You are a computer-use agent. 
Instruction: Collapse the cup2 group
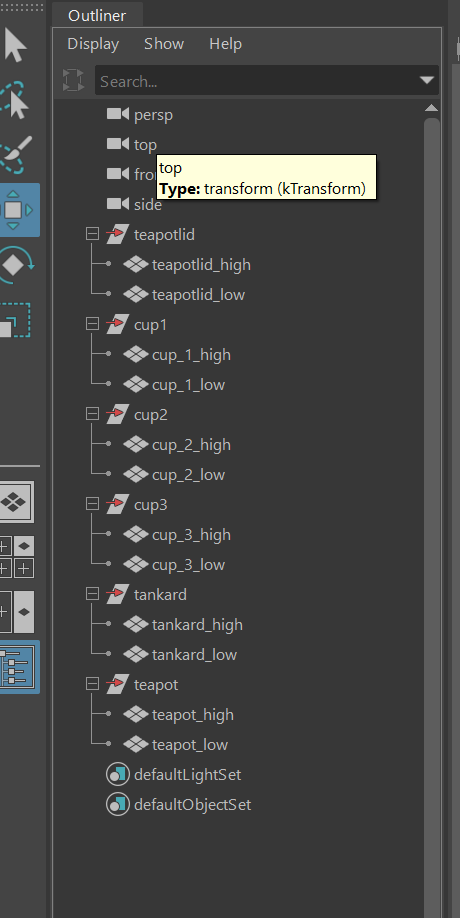92,414
